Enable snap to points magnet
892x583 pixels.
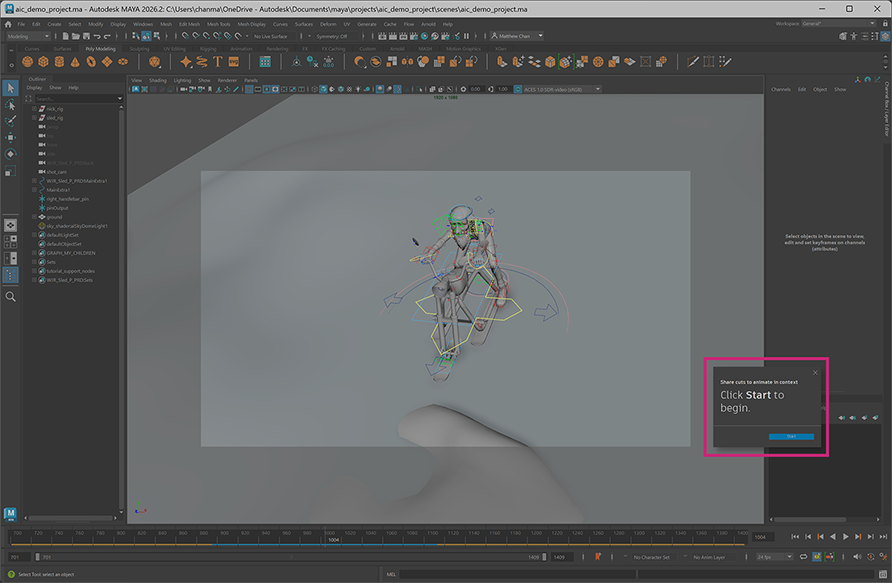[x=208, y=36]
